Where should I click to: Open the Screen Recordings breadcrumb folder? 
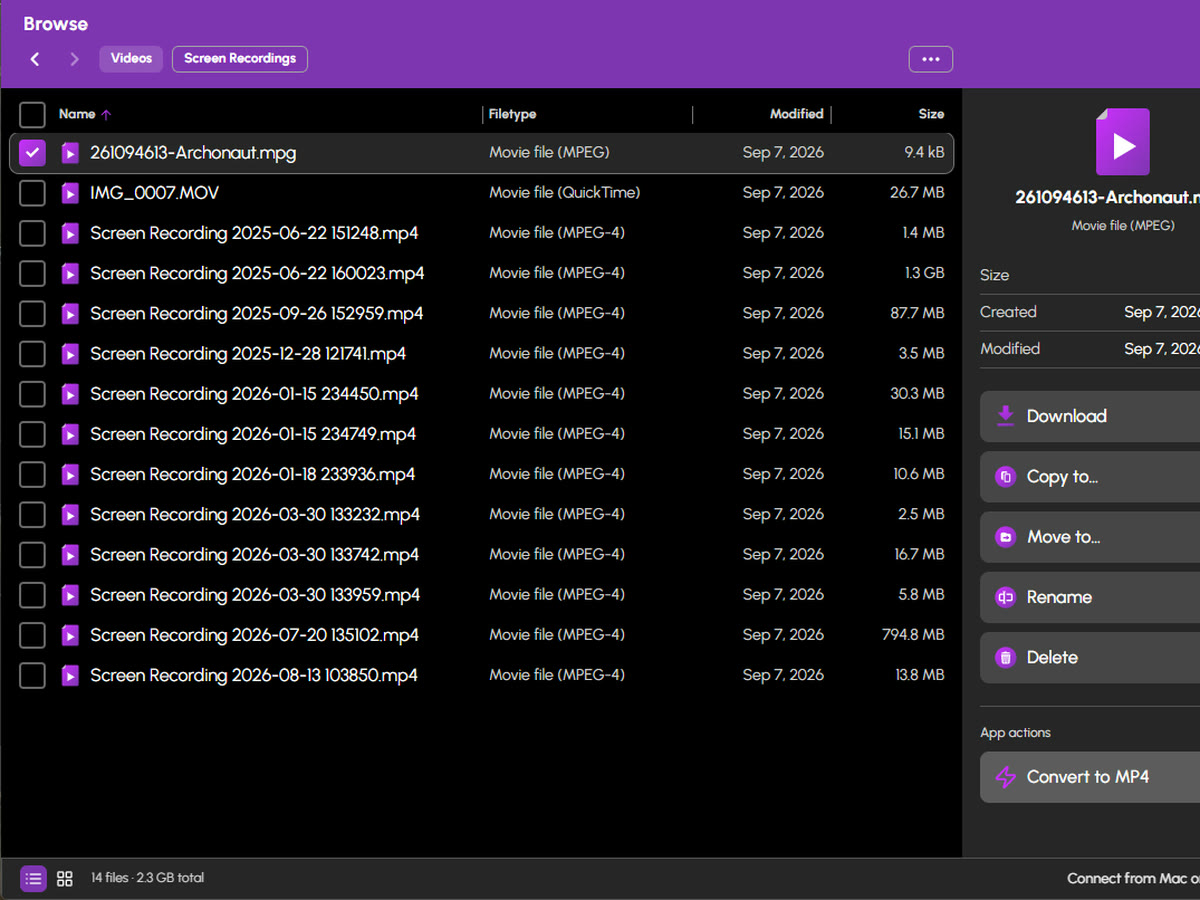coord(240,59)
